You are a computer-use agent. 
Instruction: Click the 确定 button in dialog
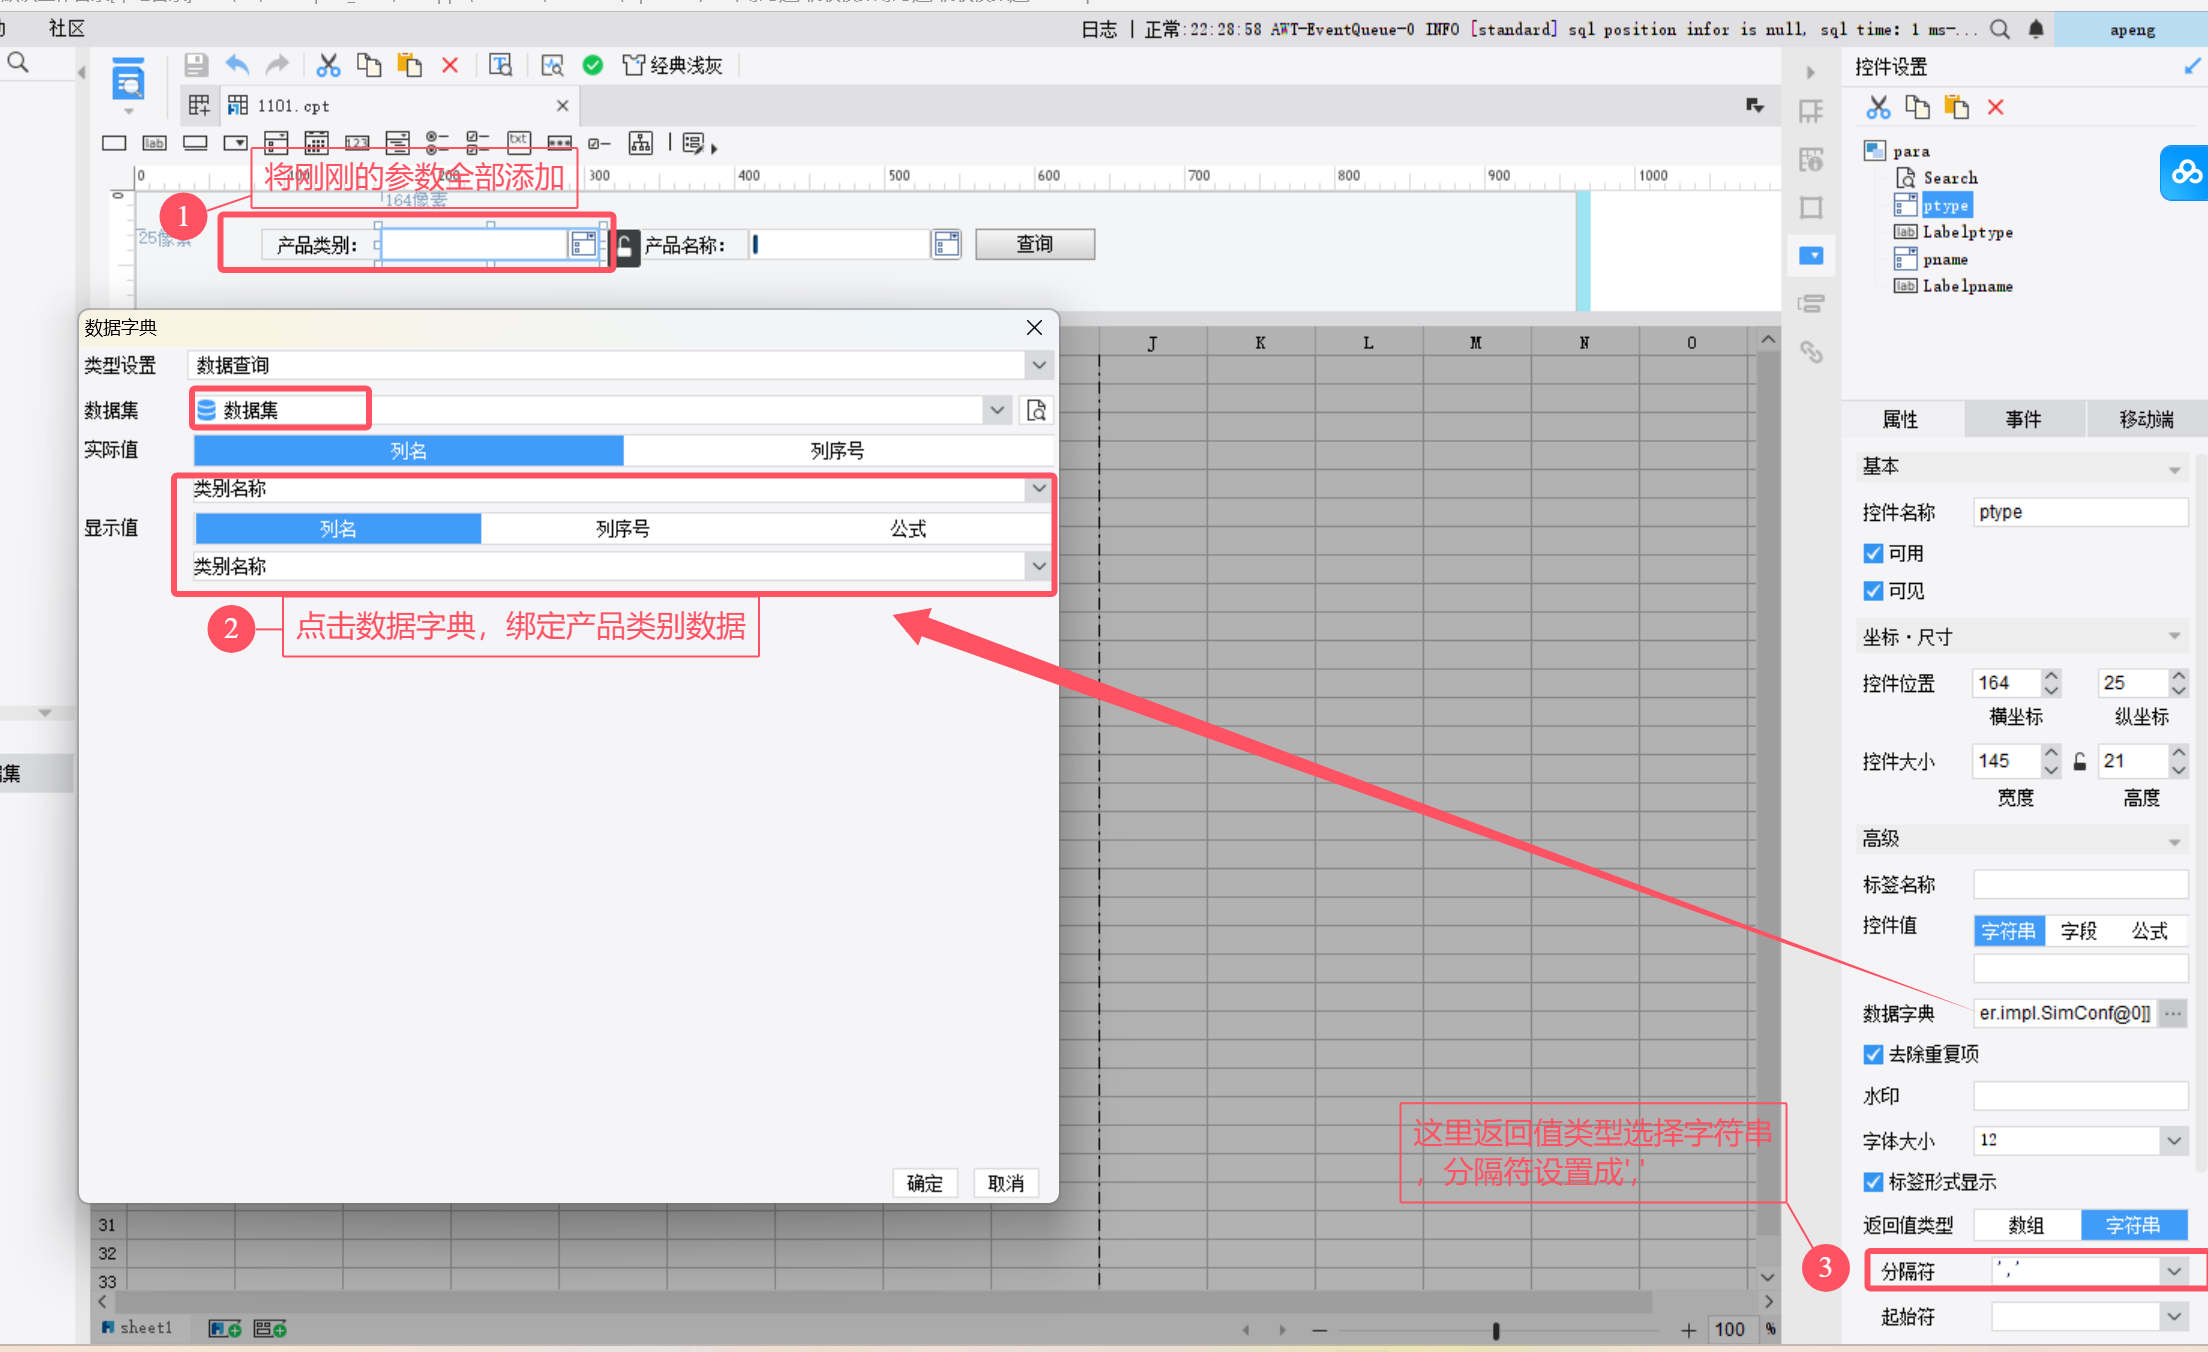pos(924,1183)
